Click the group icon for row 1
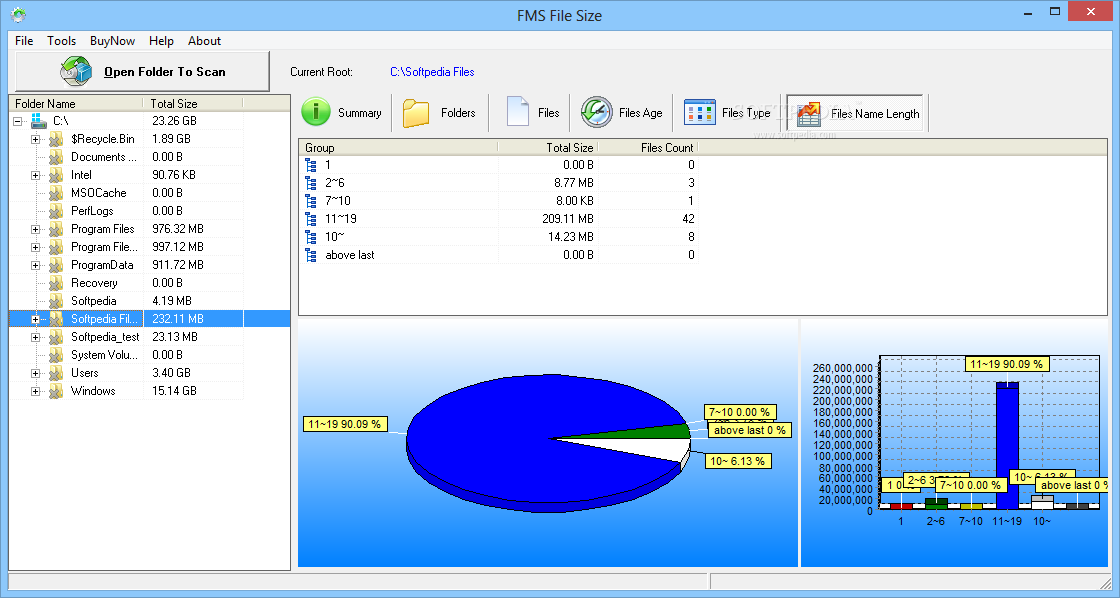This screenshot has width=1120, height=598. click(x=311, y=165)
